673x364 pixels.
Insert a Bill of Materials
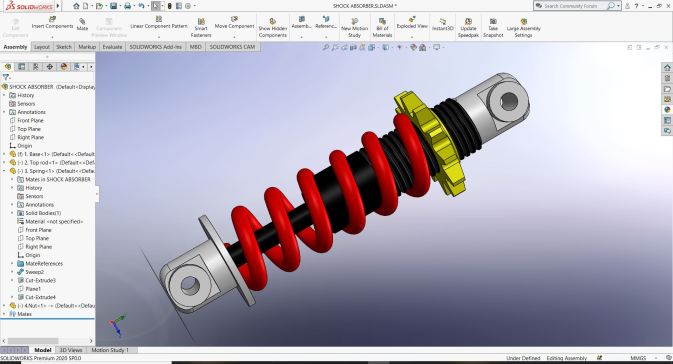382,28
